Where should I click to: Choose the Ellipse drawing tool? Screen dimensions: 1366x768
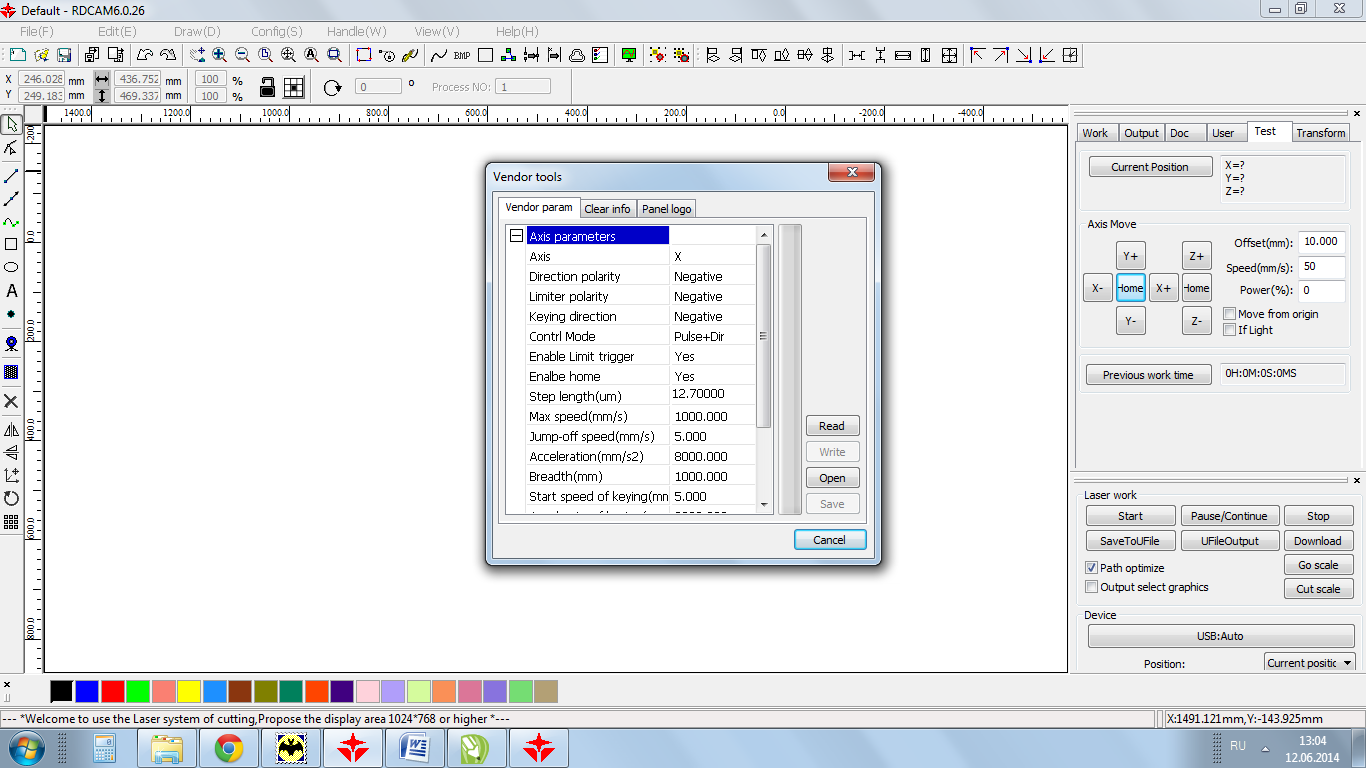point(11,267)
